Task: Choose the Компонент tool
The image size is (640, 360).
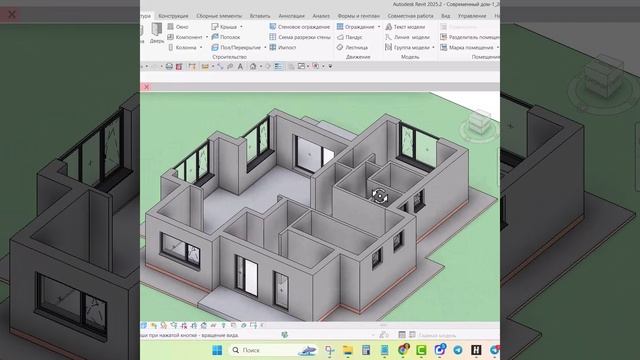Action: (185, 37)
